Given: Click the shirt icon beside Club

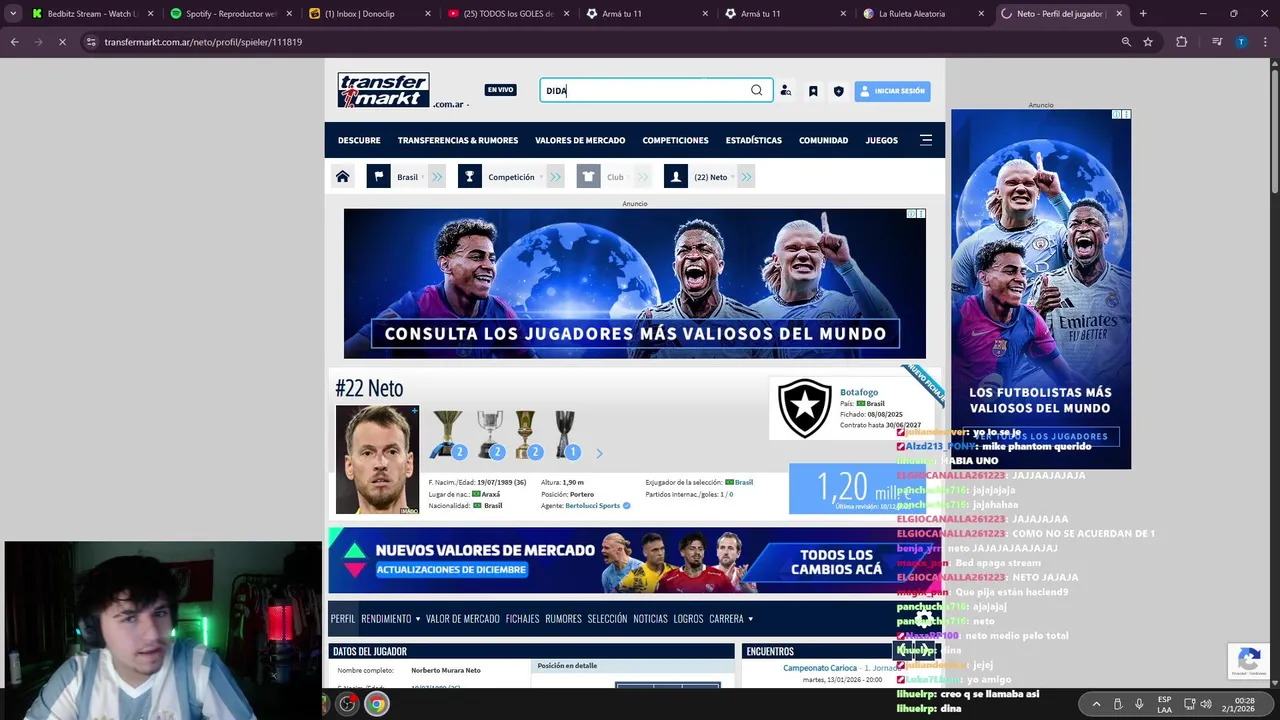Looking at the screenshot, I should click(588, 177).
